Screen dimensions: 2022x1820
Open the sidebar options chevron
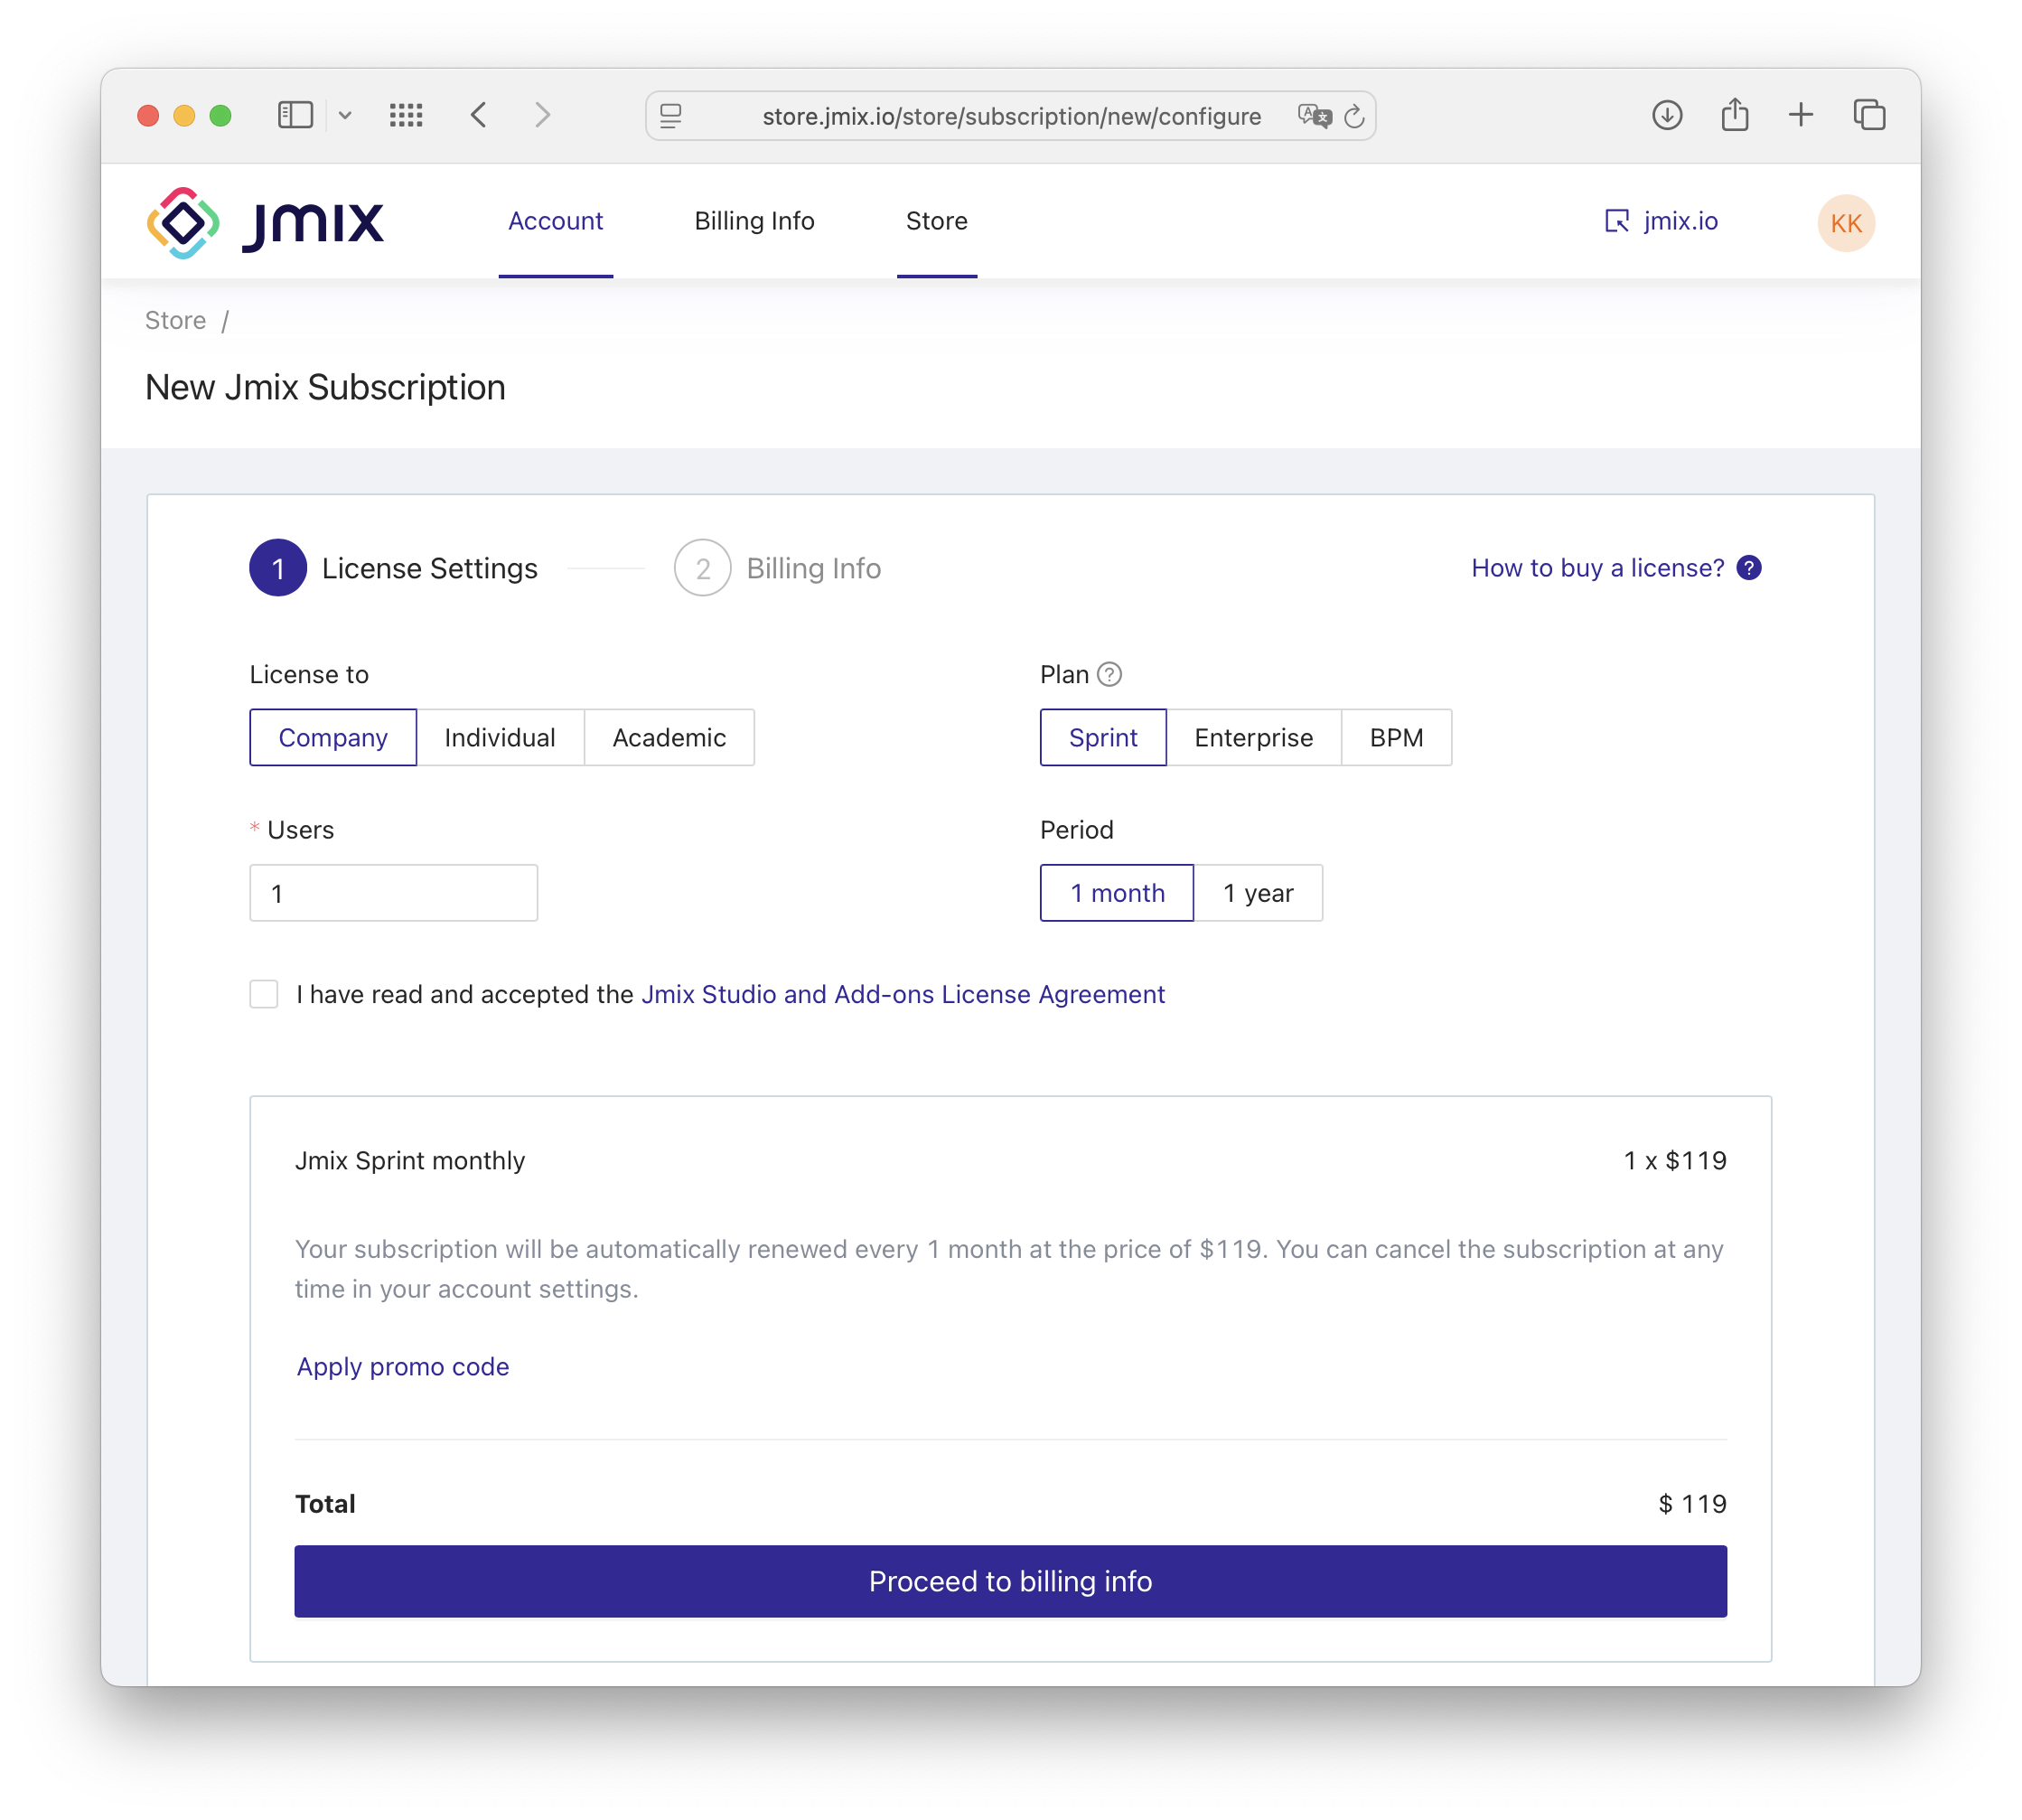[345, 115]
